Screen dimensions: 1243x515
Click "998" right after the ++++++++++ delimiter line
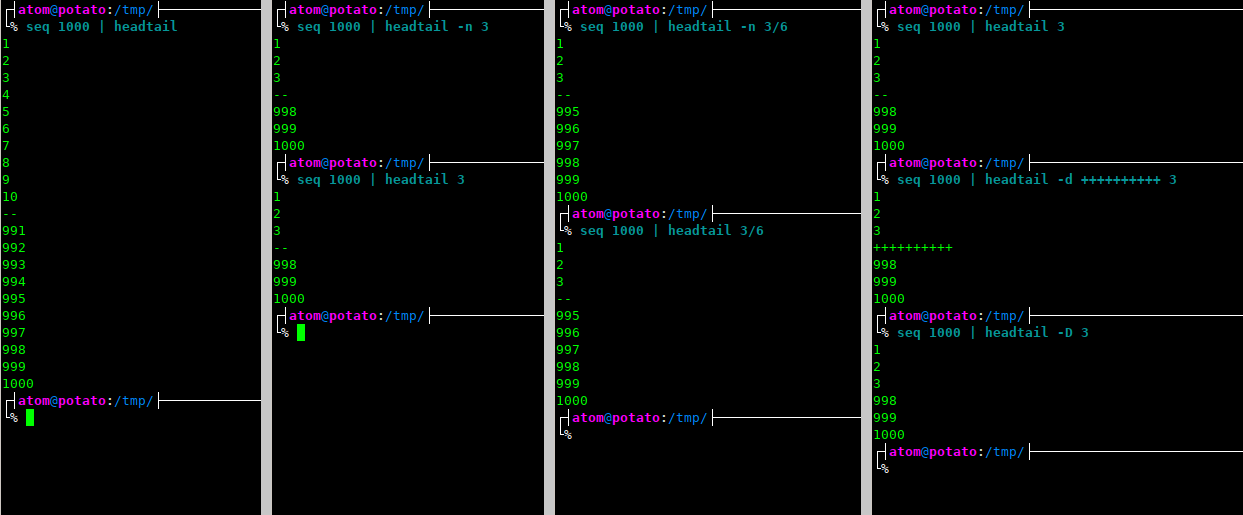coord(885,265)
